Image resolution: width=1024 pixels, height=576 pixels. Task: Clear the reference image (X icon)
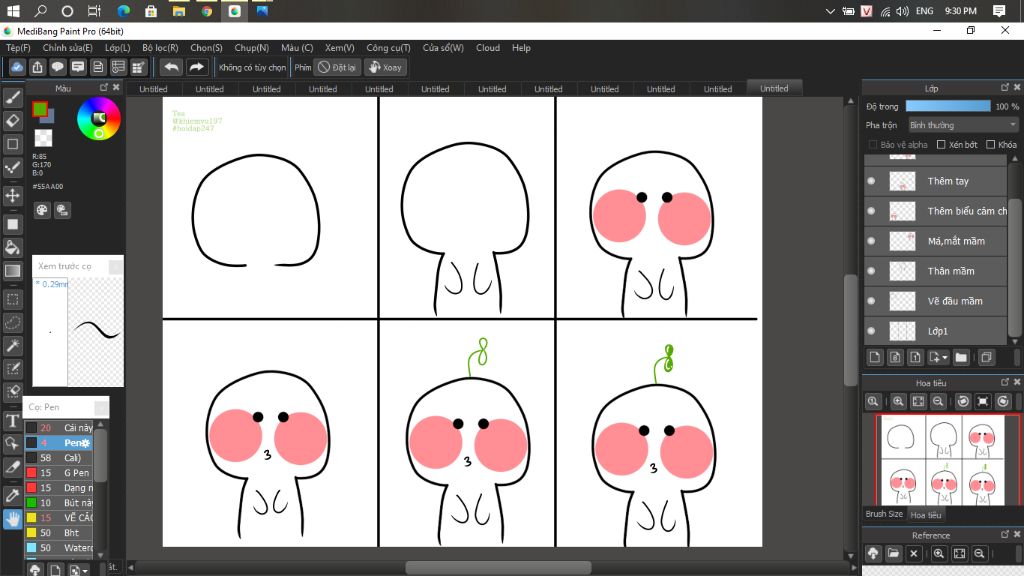click(x=914, y=554)
